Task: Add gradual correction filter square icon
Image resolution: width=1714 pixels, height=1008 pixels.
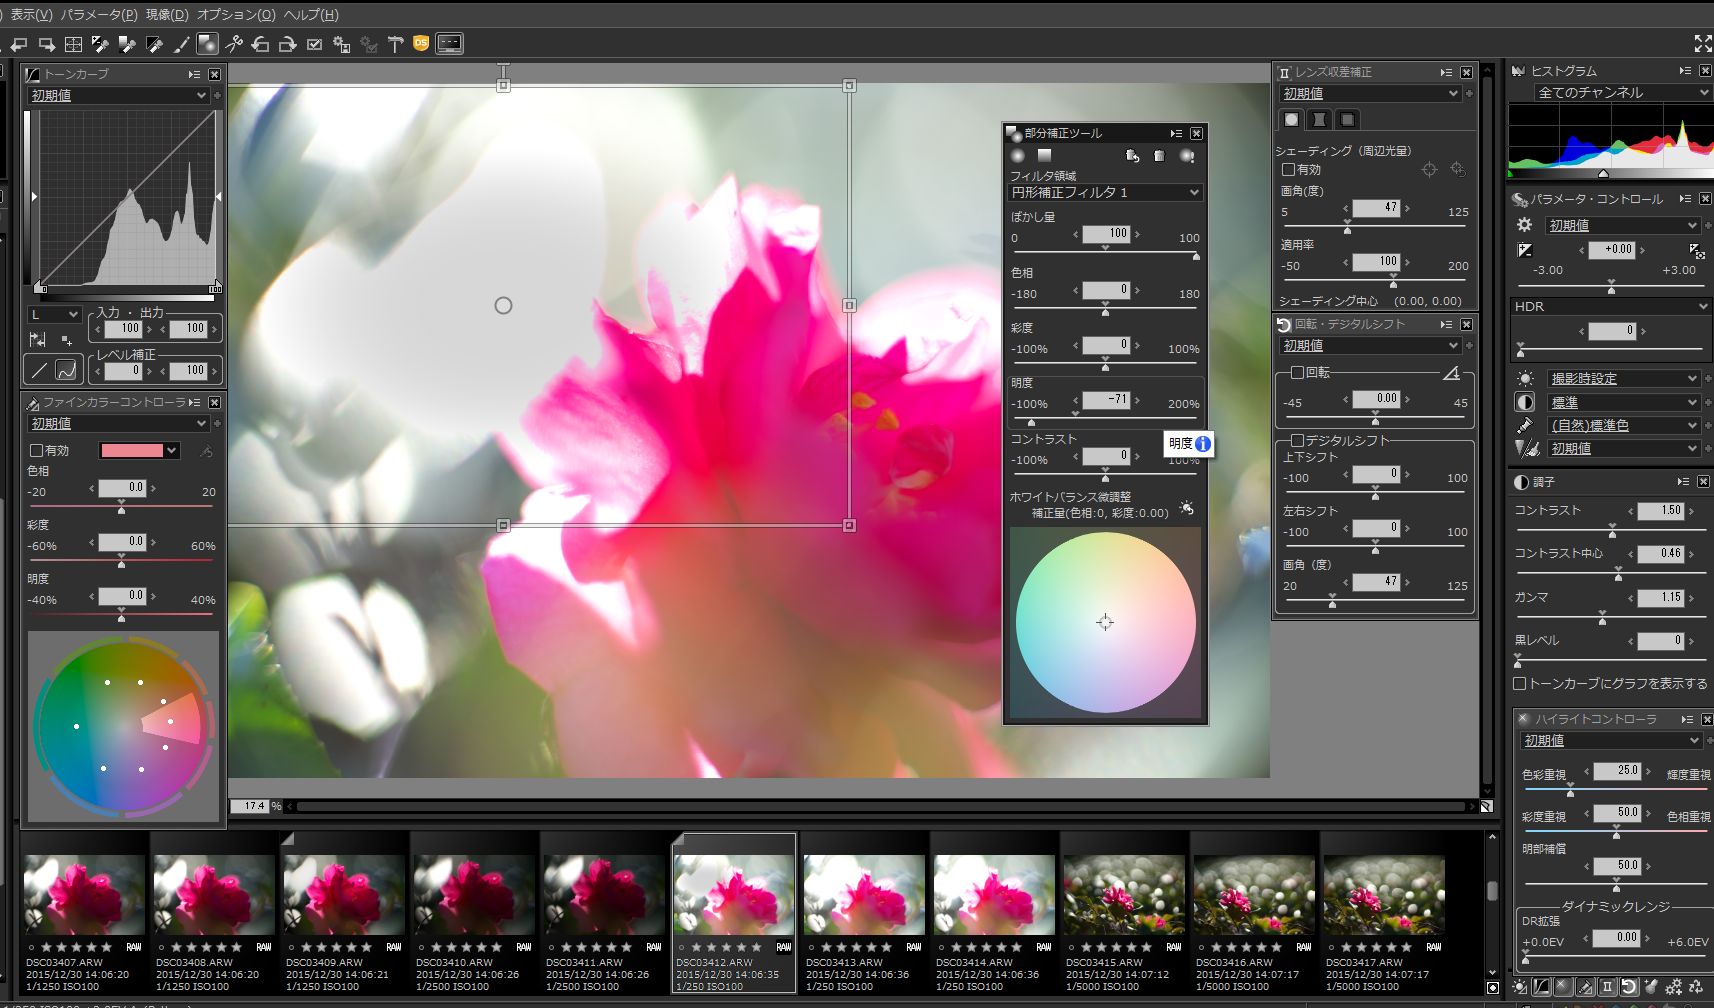Action: point(1044,155)
